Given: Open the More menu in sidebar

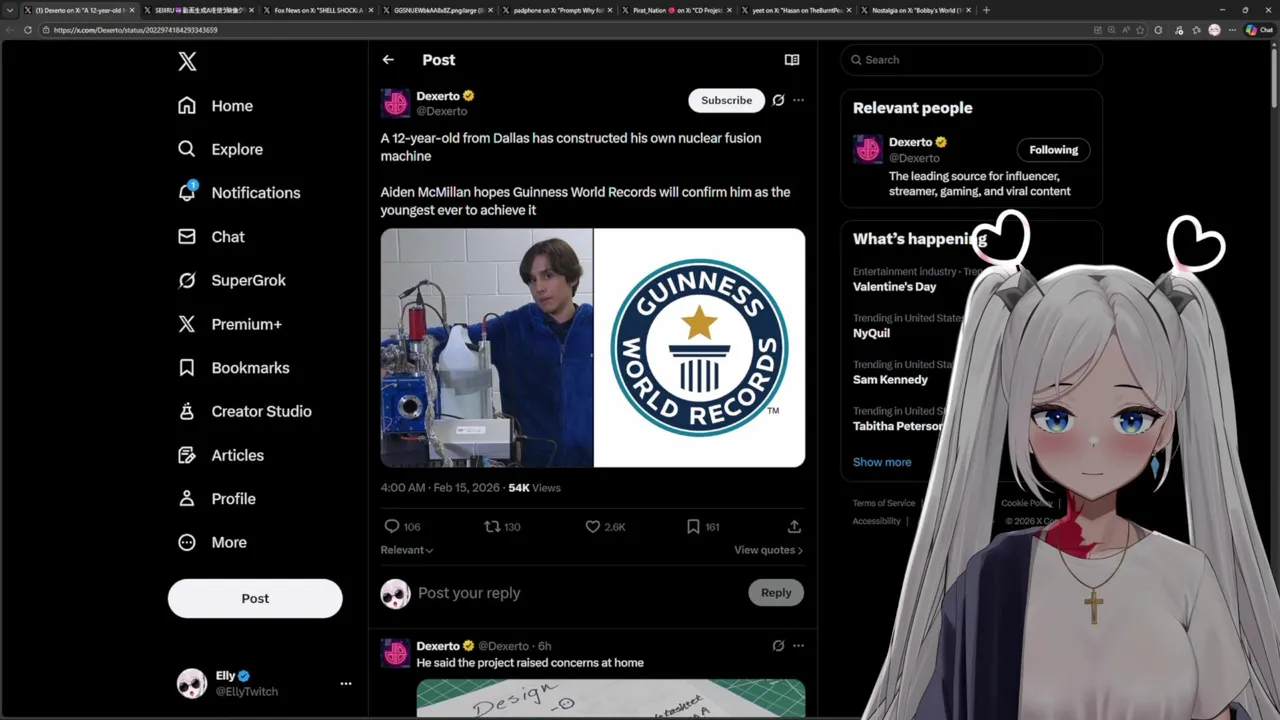Looking at the screenshot, I should (x=211, y=542).
